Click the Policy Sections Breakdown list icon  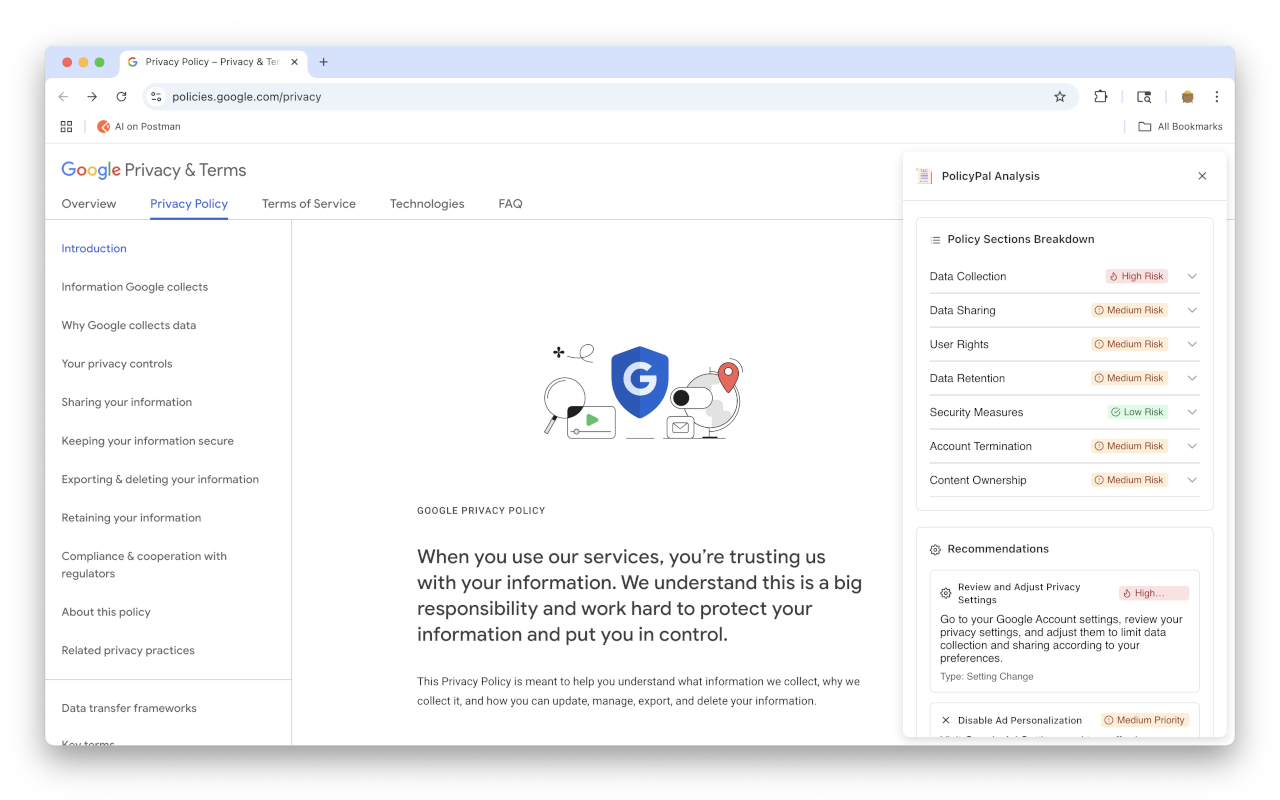[935, 240]
